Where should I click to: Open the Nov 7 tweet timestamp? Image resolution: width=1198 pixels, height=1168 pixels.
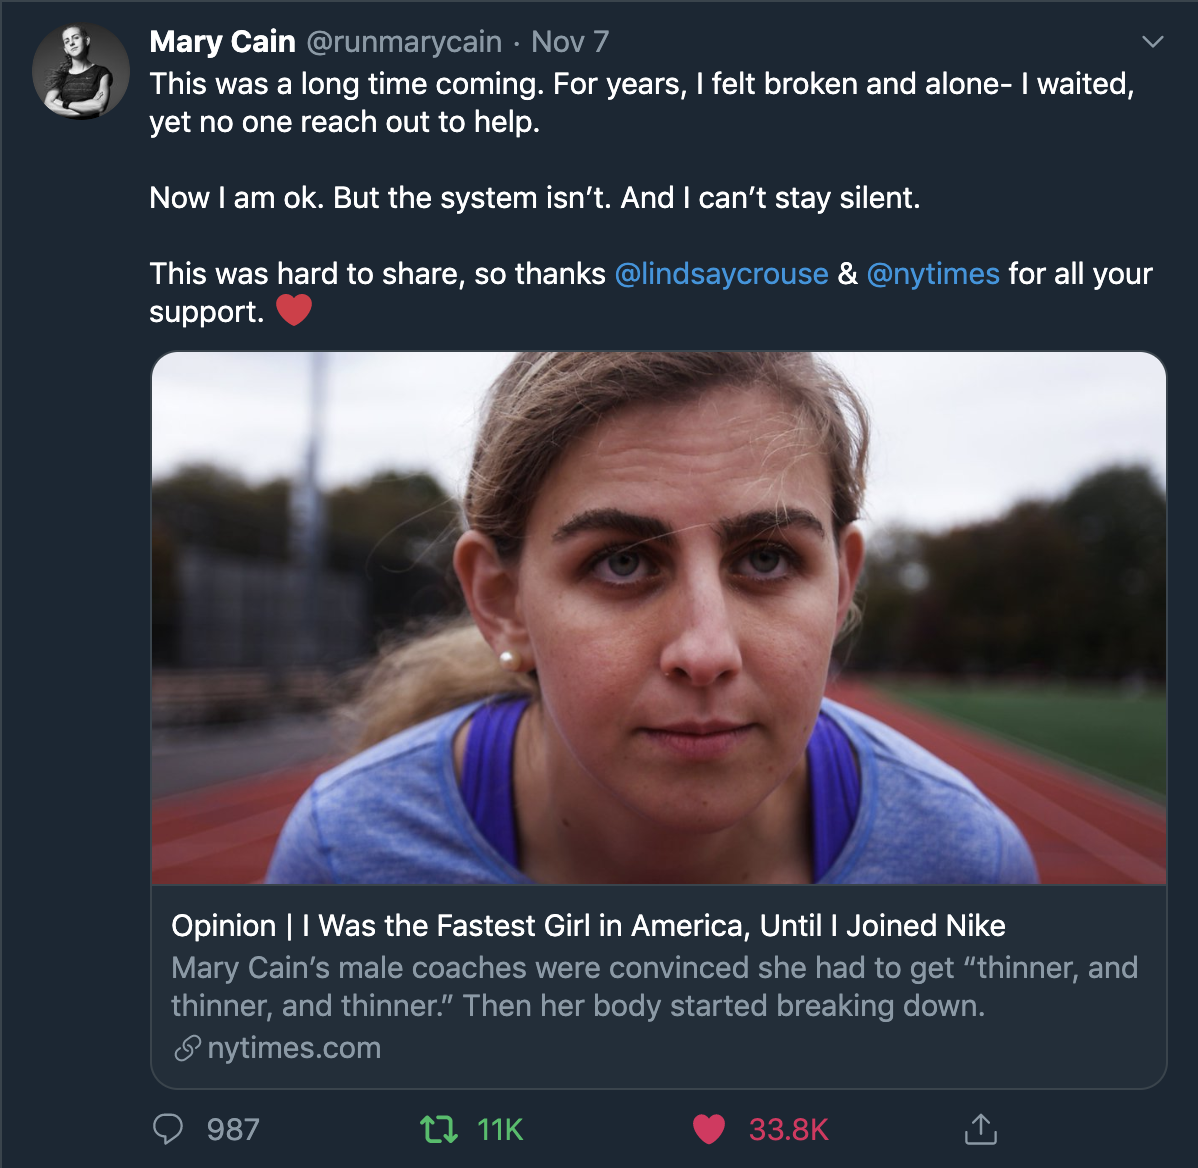click(570, 42)
